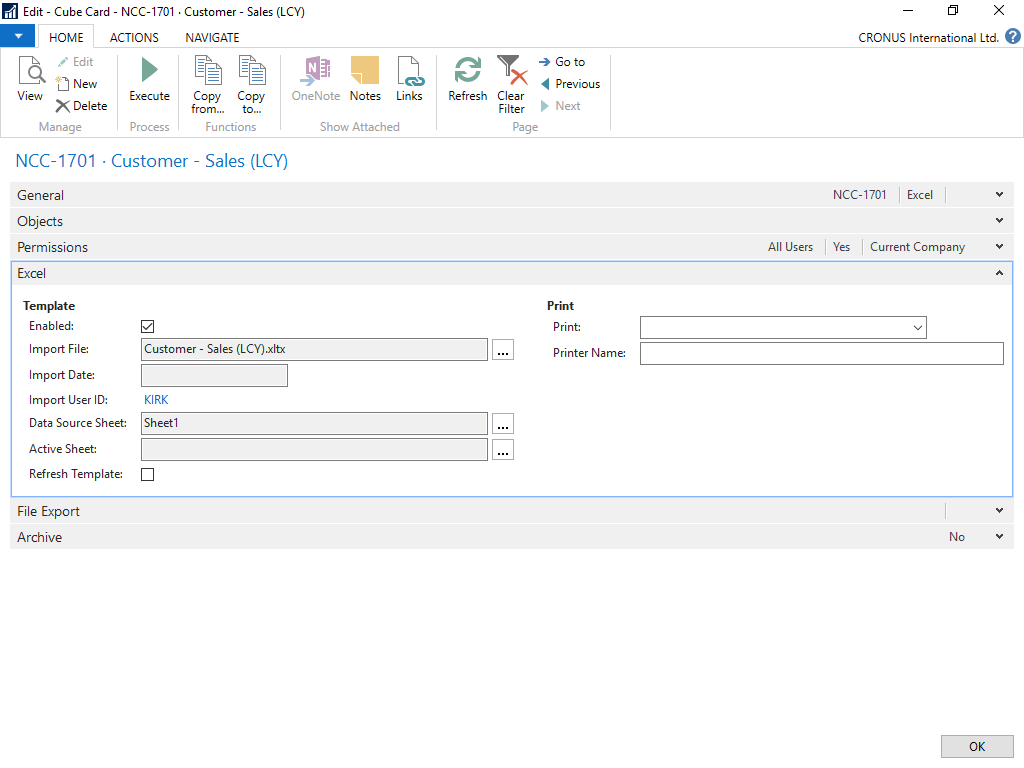Open the Print dropdown list
The width and height of the screenshot is (1024, 768).
click(x=917, y=328)
